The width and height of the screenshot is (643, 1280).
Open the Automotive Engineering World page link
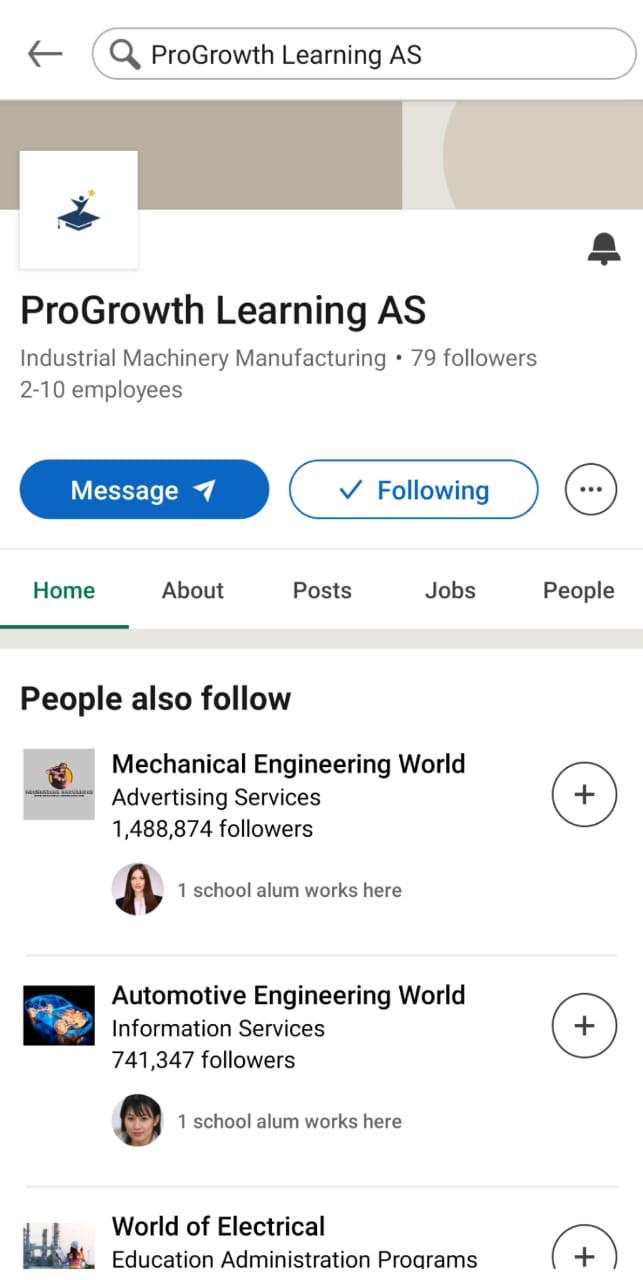(x=288, y=995)
